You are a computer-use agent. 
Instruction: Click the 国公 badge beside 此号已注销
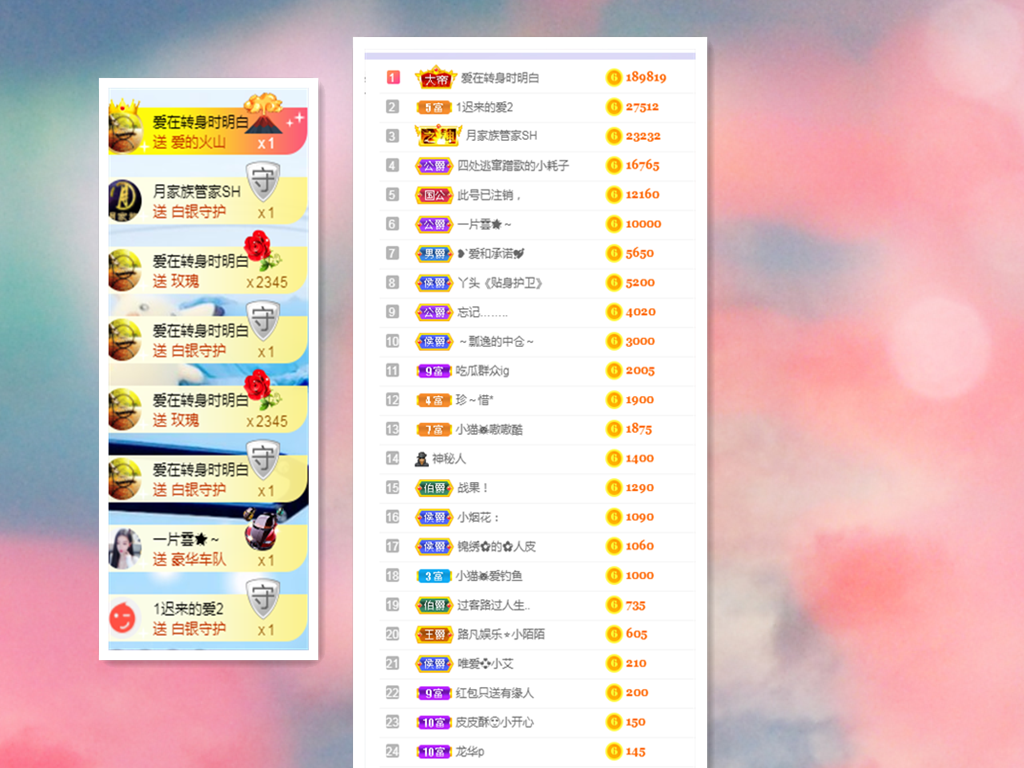(x=434, y=195)
